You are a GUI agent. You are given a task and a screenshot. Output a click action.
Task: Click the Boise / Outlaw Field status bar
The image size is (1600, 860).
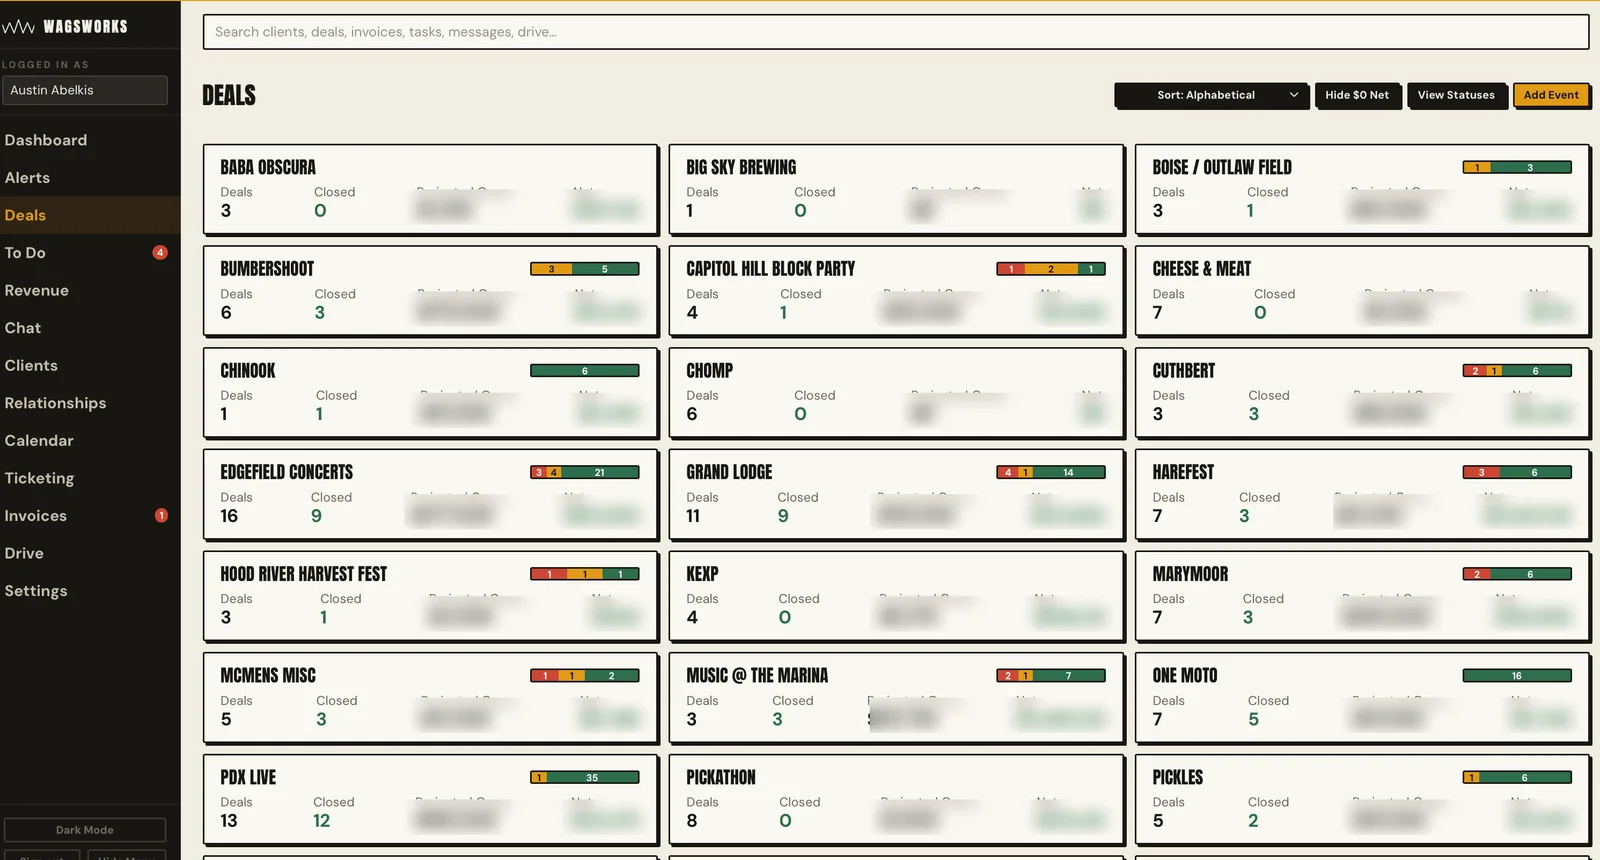coord(1517,167)
